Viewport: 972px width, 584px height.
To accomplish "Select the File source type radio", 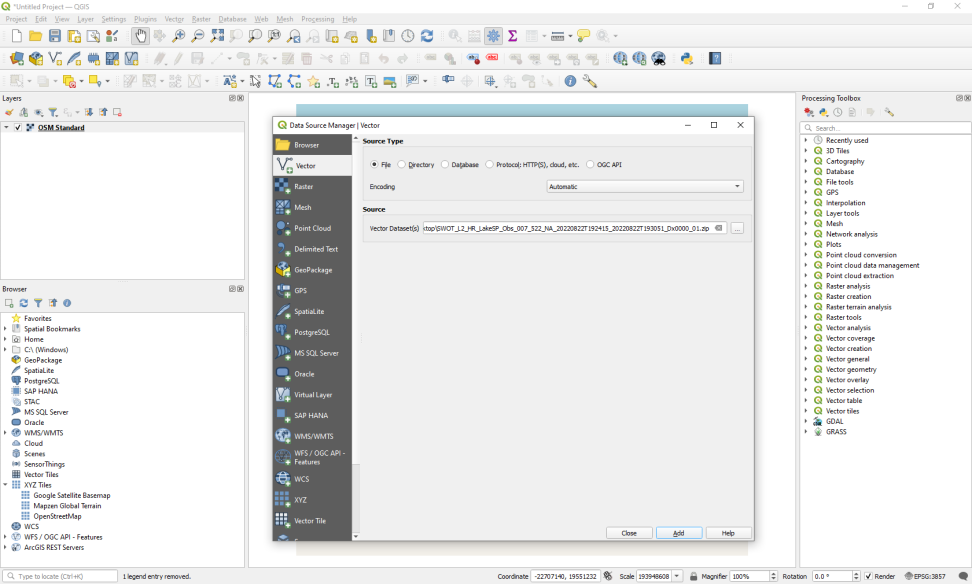I will click(x=374, y=164).
